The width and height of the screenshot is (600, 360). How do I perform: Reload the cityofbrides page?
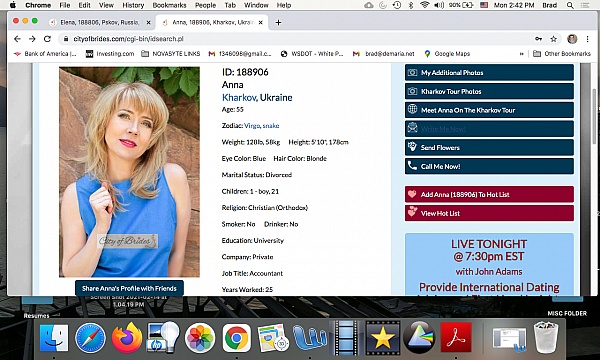click(47, 39)
